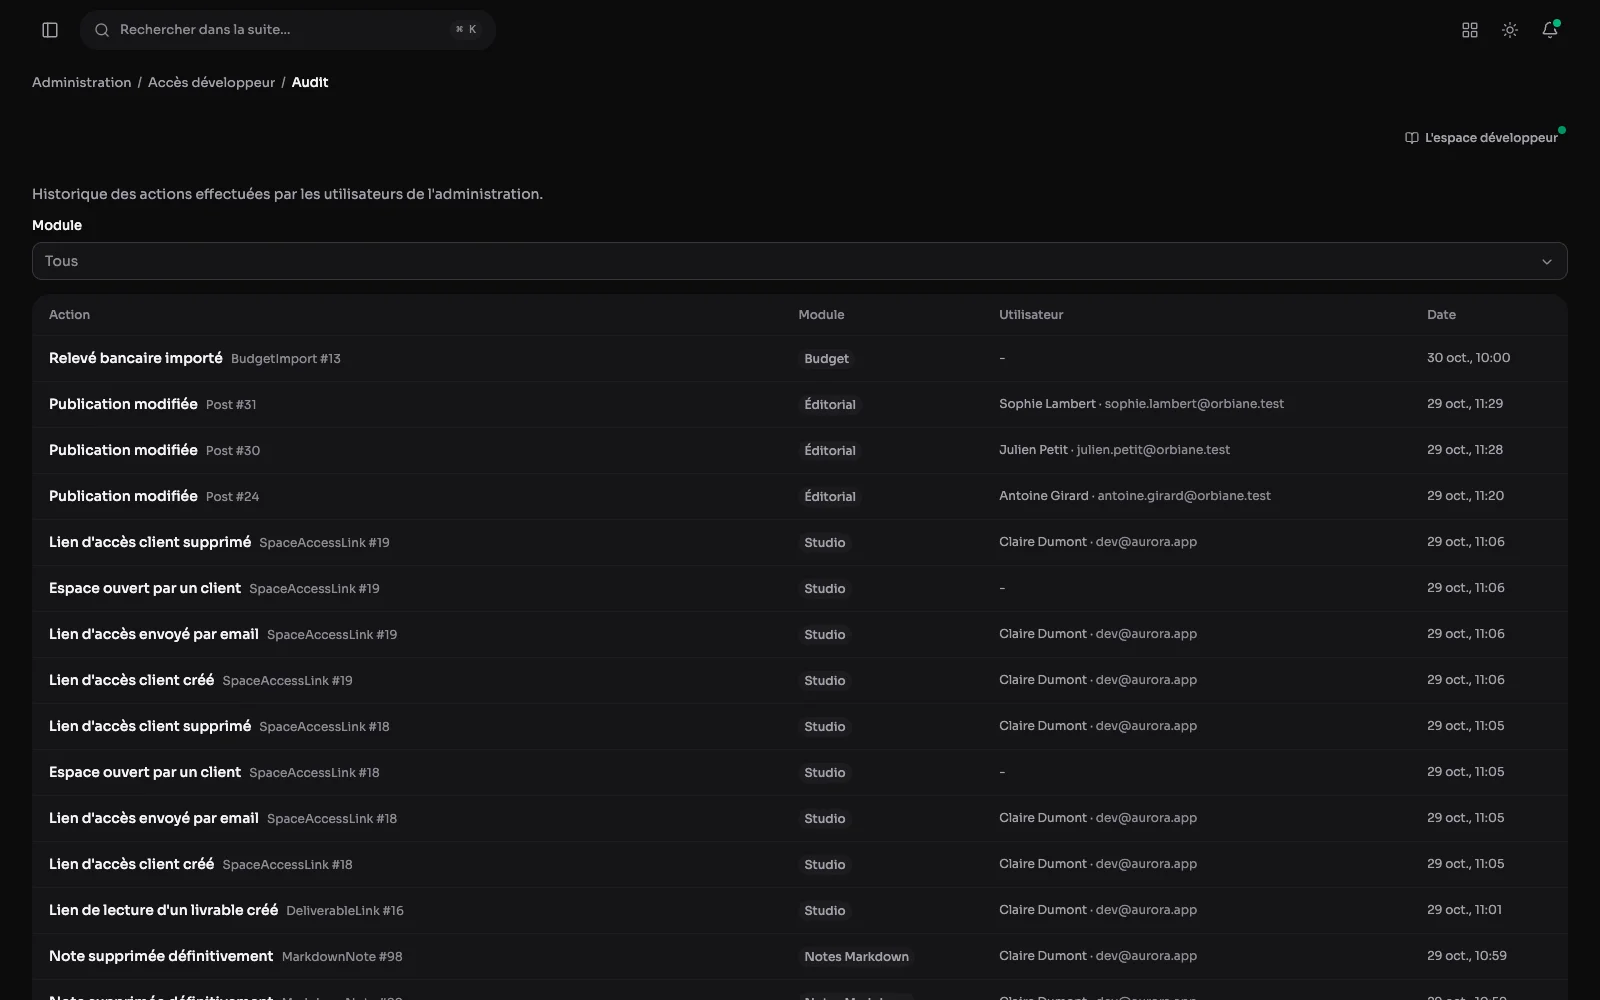This screenshot has height=1000, width=1600.
Task: Click the Utilisateur column header
Action: pyautogui.click(x=1031, y=314)
